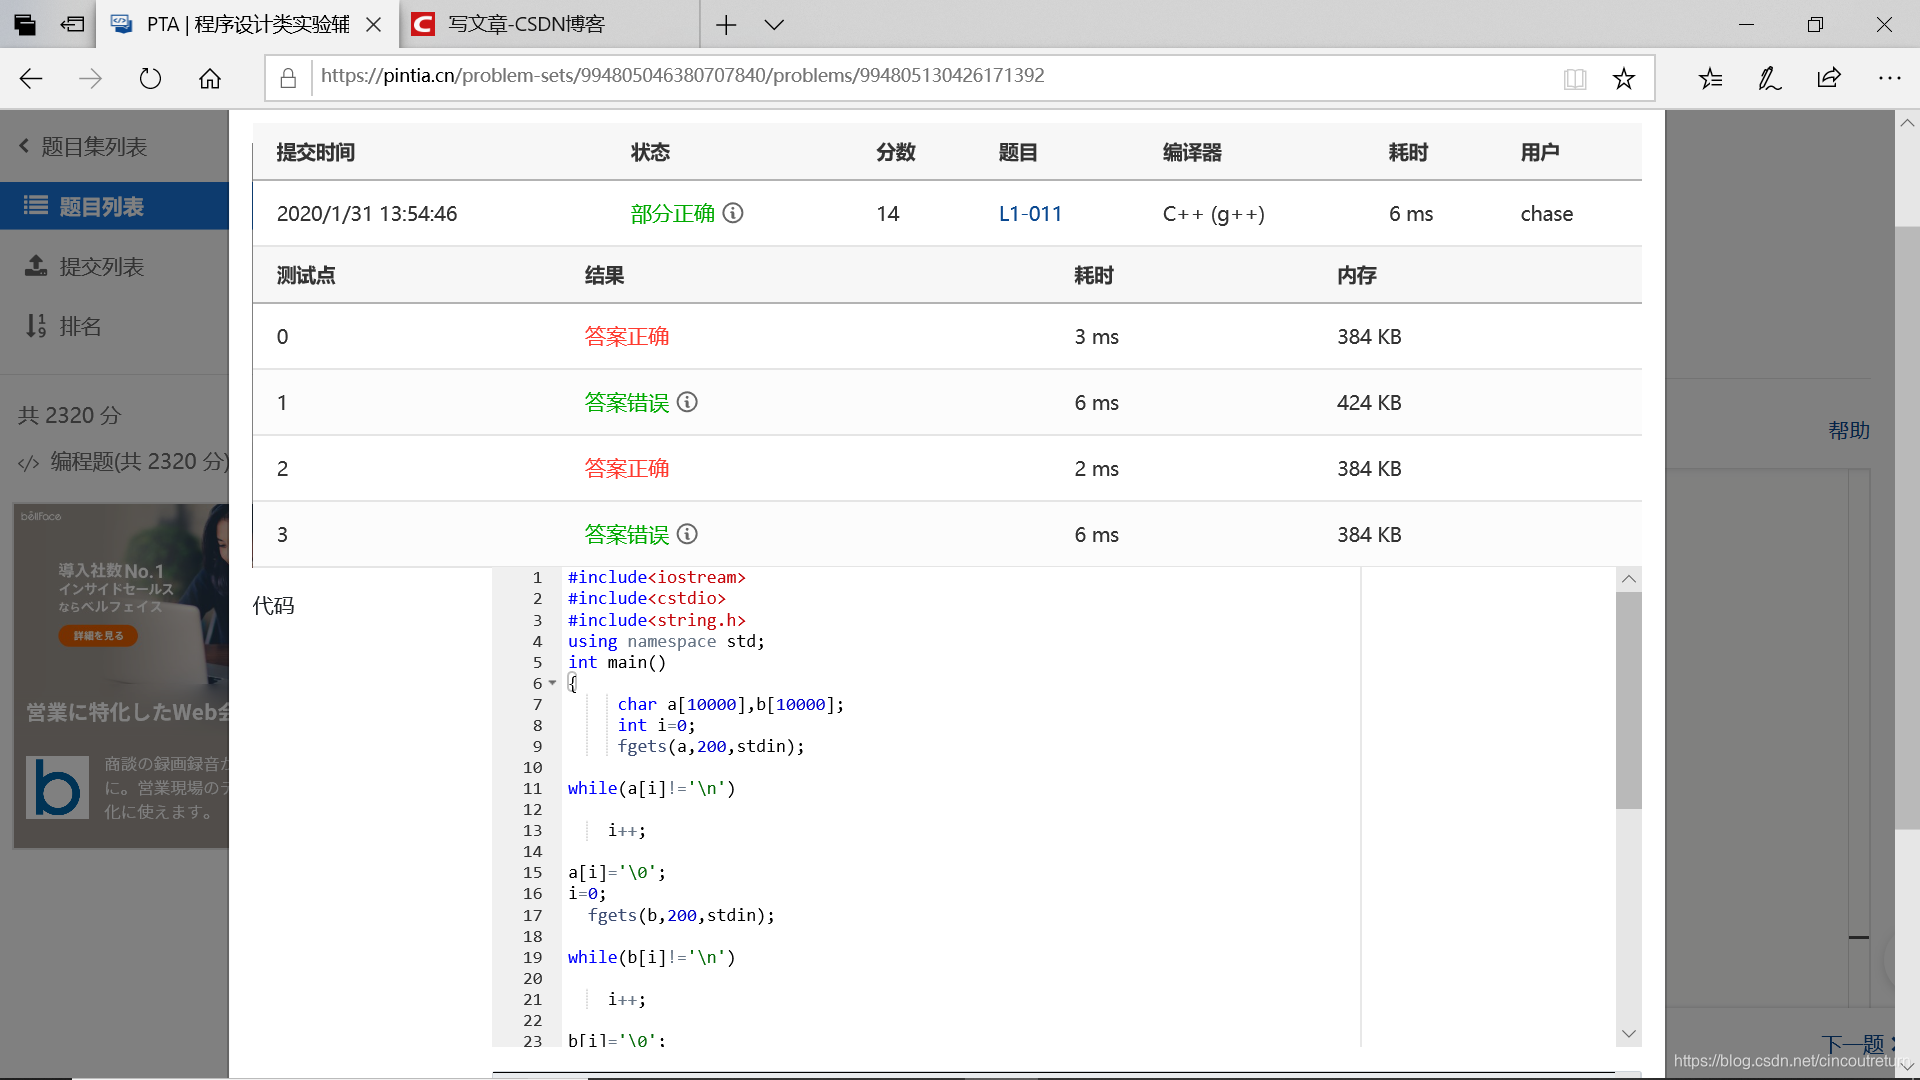This screenshot has width=1920, height=1080.
Task: Click the favorites star icon
Action: click(1624, 78)
